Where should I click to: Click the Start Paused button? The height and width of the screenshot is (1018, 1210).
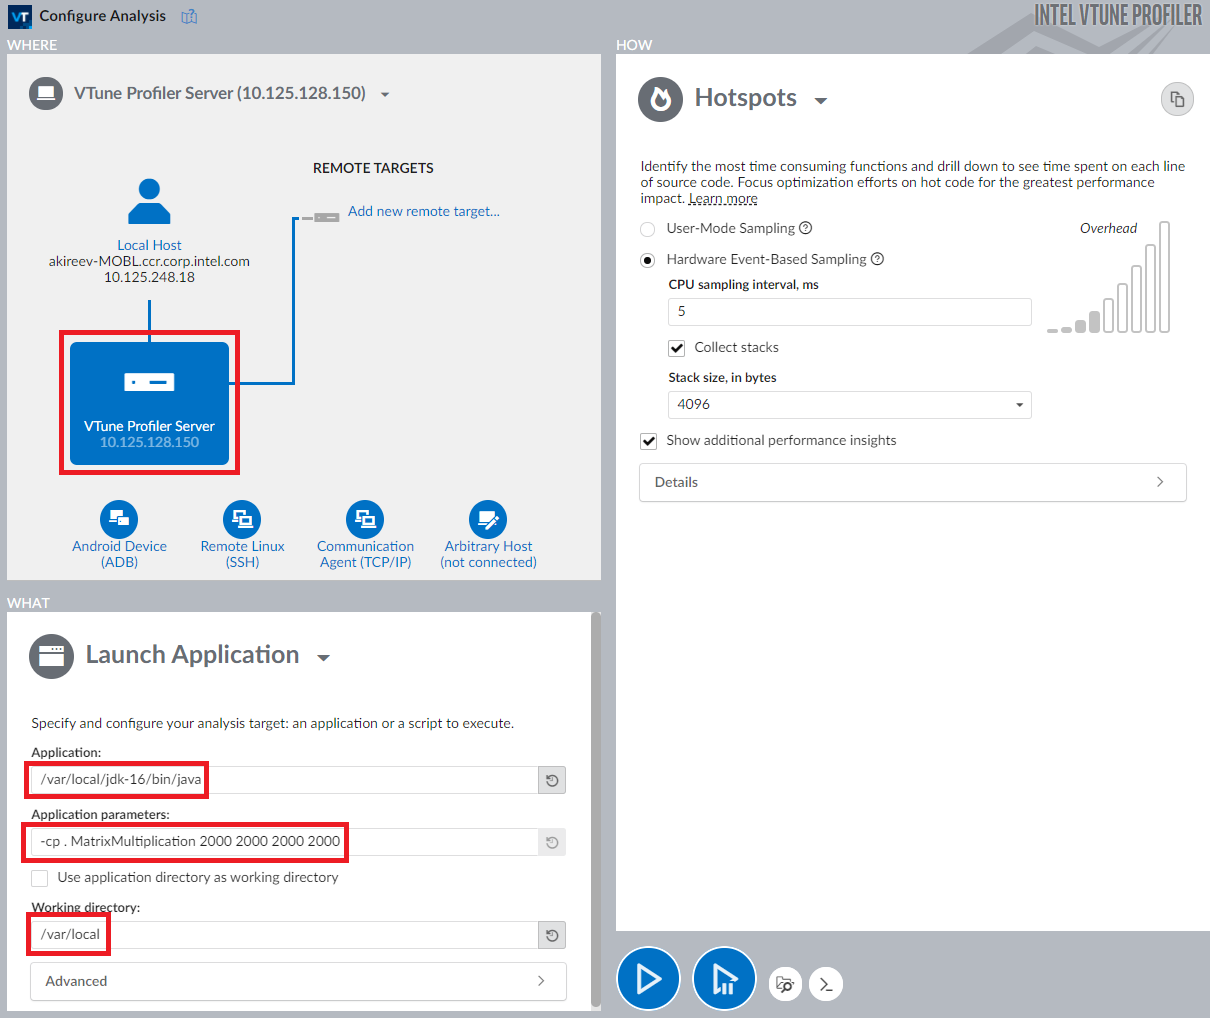pyautogui.click(x=724, y=979)
